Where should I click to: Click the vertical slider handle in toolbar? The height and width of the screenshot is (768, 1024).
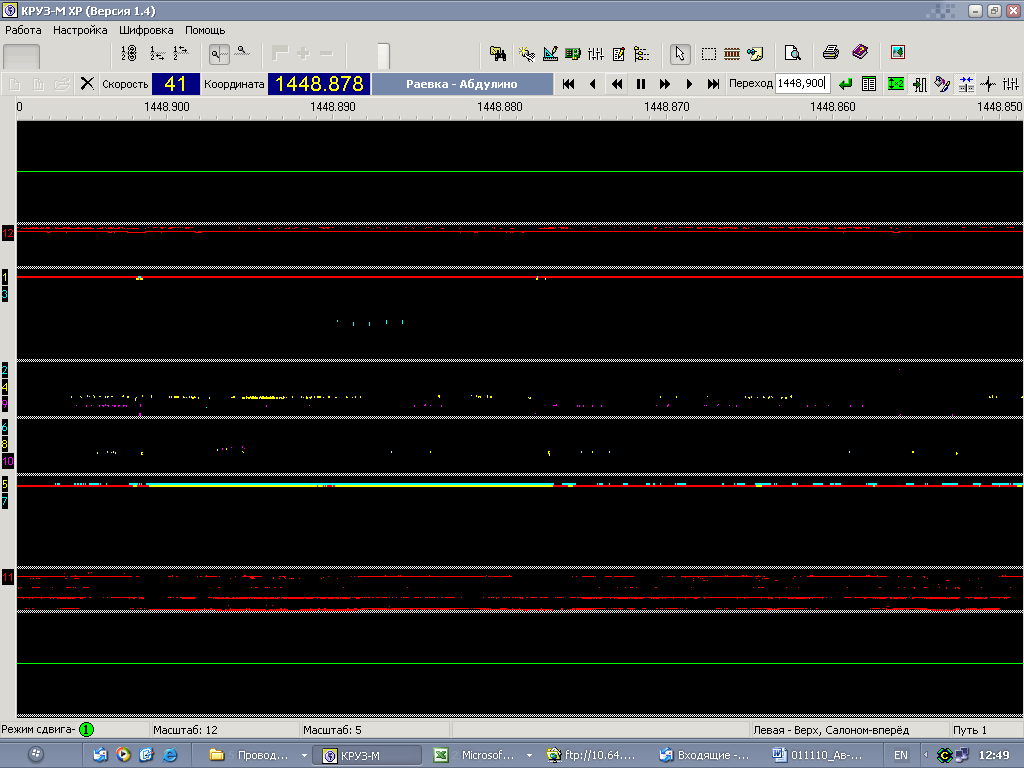click(383, 55)
